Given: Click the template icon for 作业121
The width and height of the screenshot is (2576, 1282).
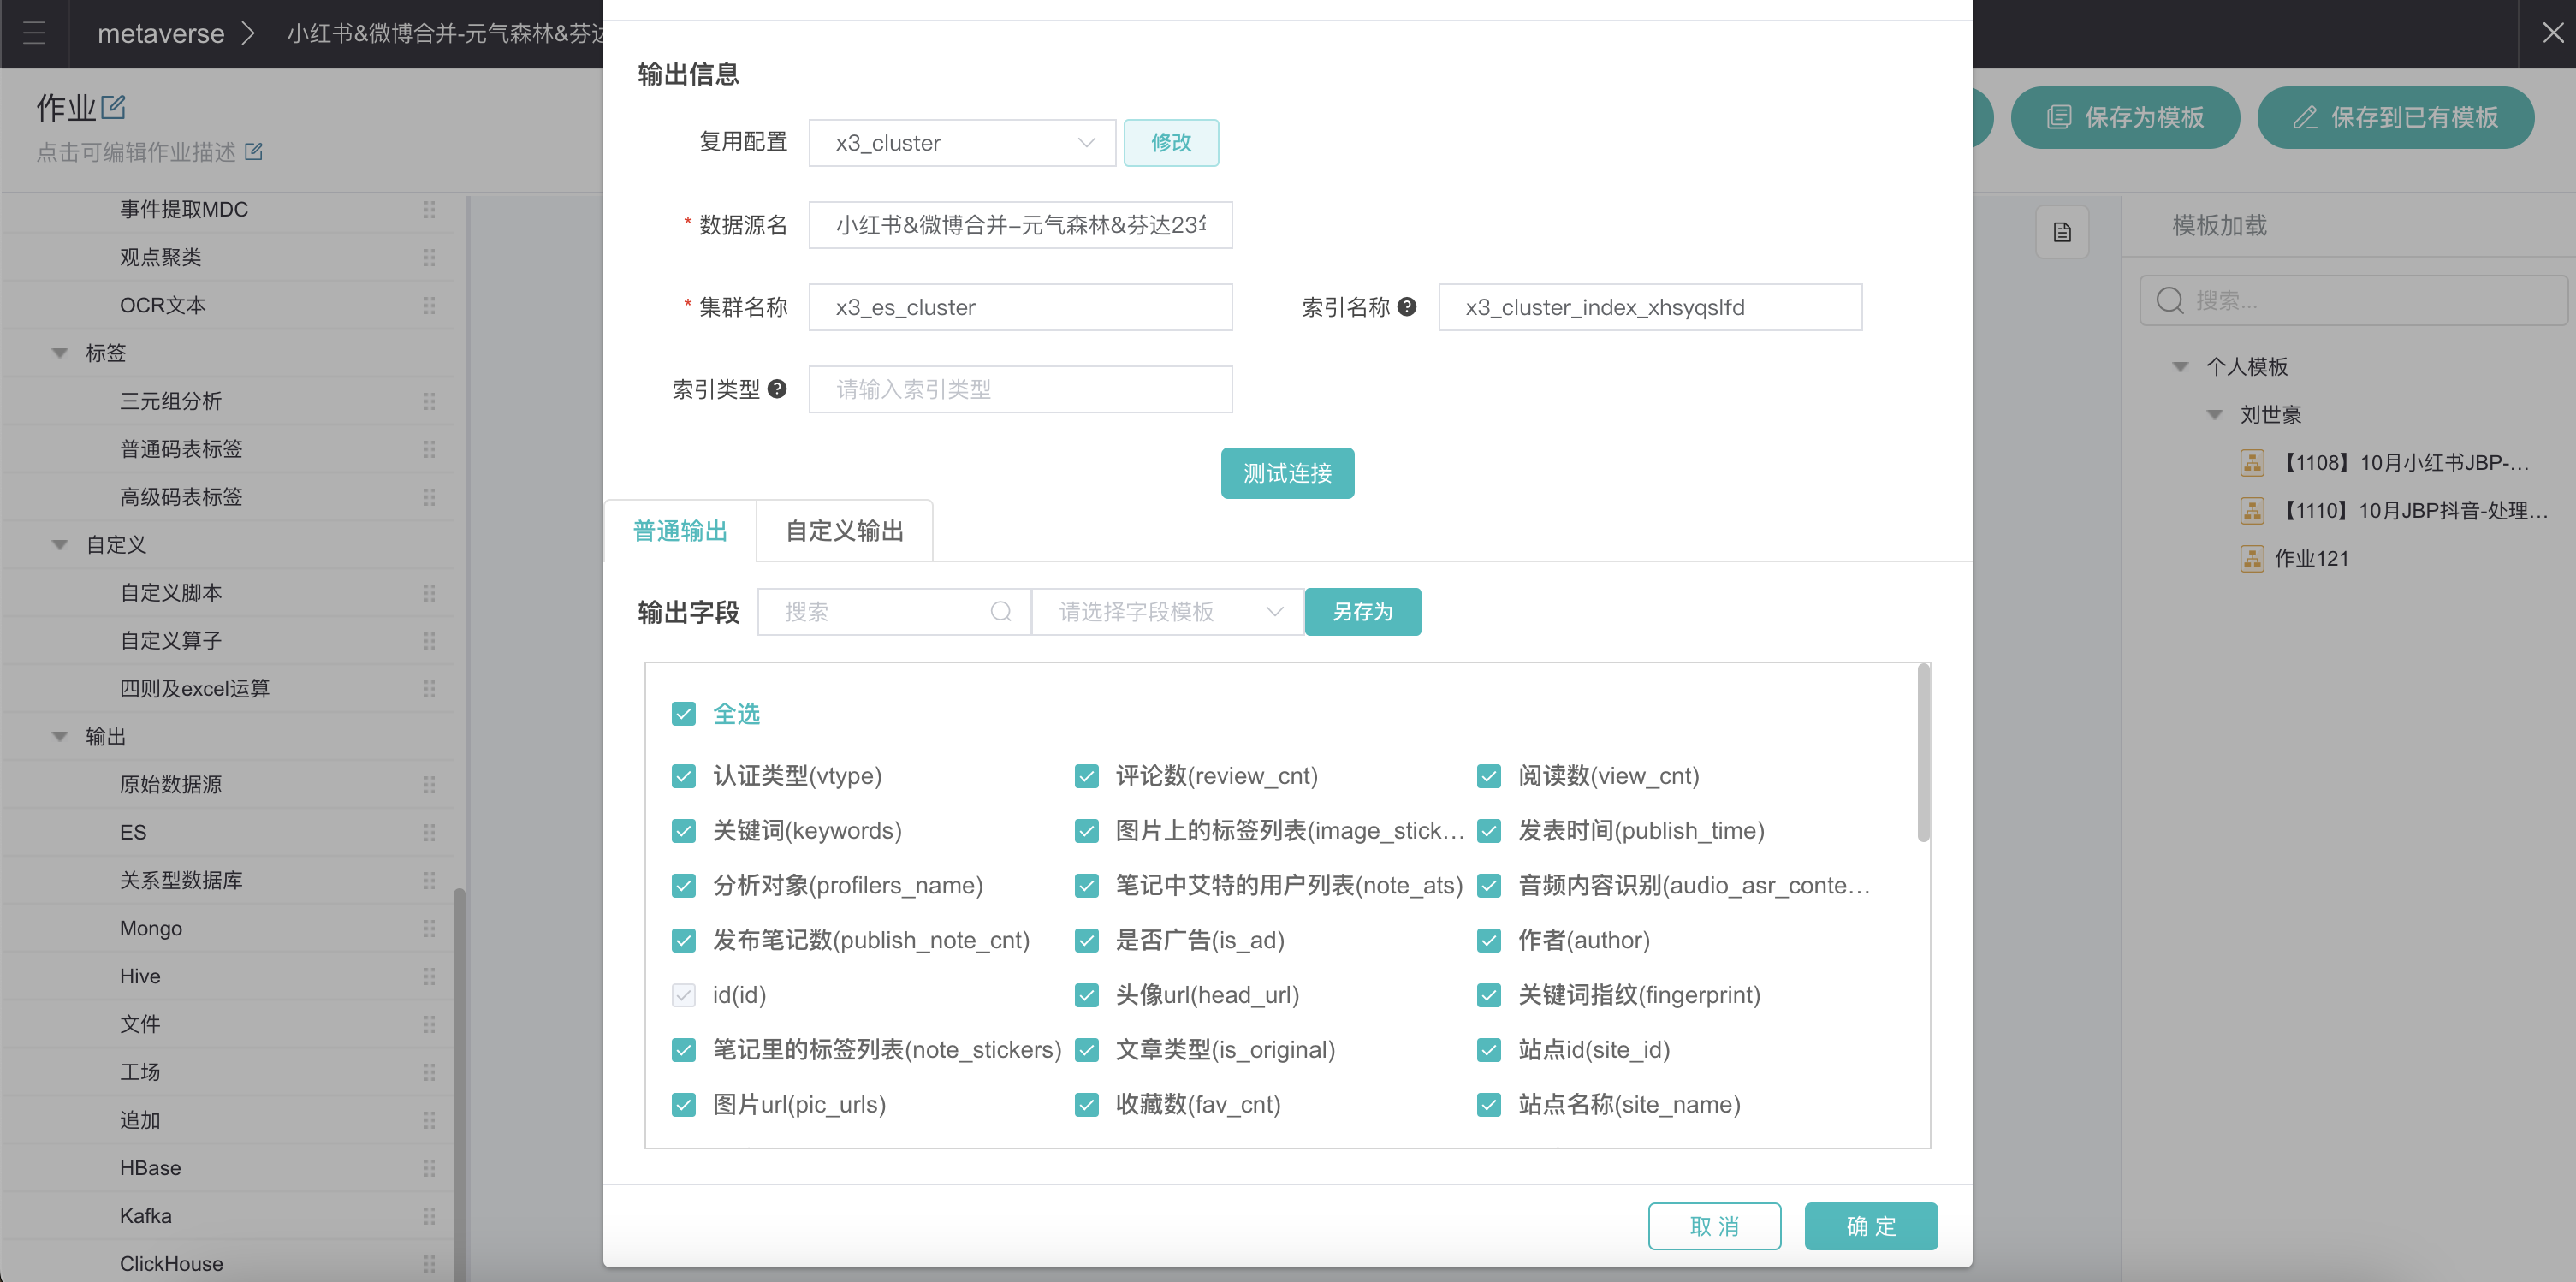Looking at the screenshot, I should [x=2252, y=558].
